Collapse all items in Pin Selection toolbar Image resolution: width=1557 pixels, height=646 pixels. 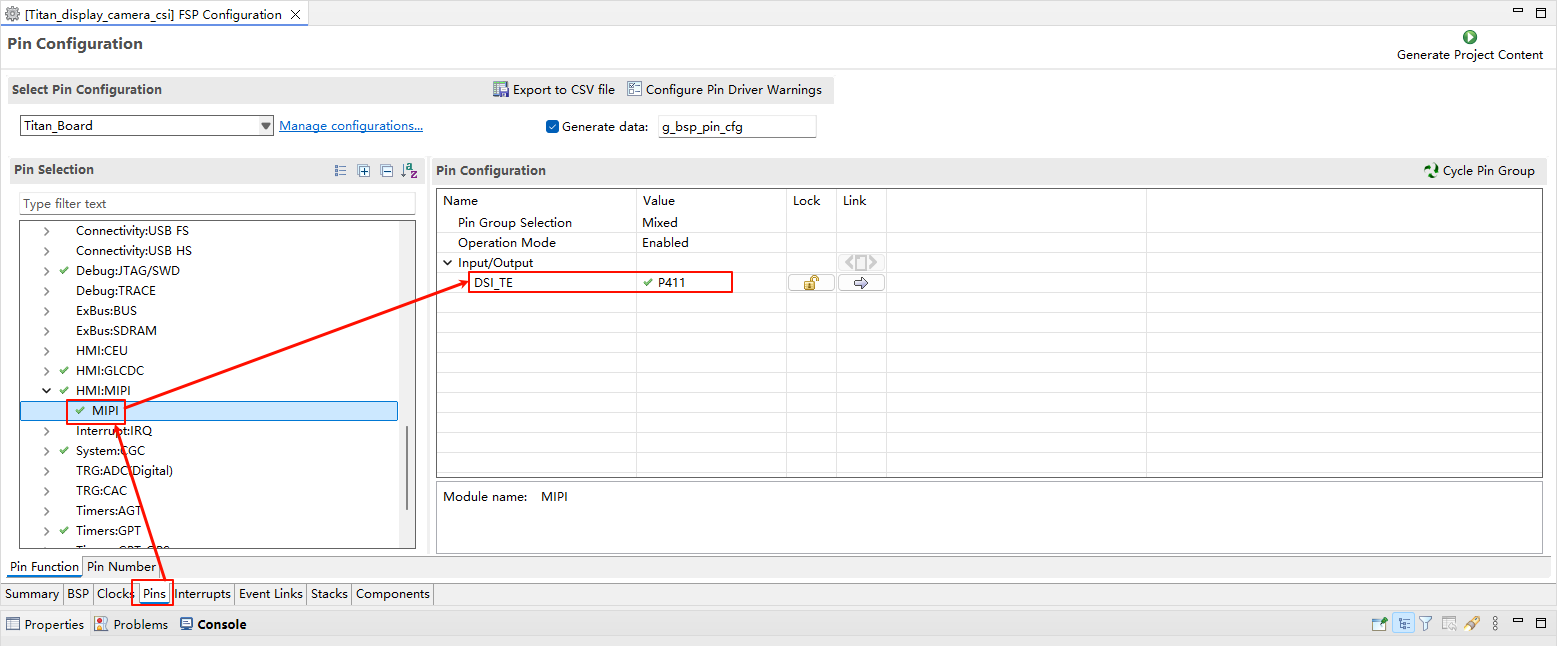[386, 171]
